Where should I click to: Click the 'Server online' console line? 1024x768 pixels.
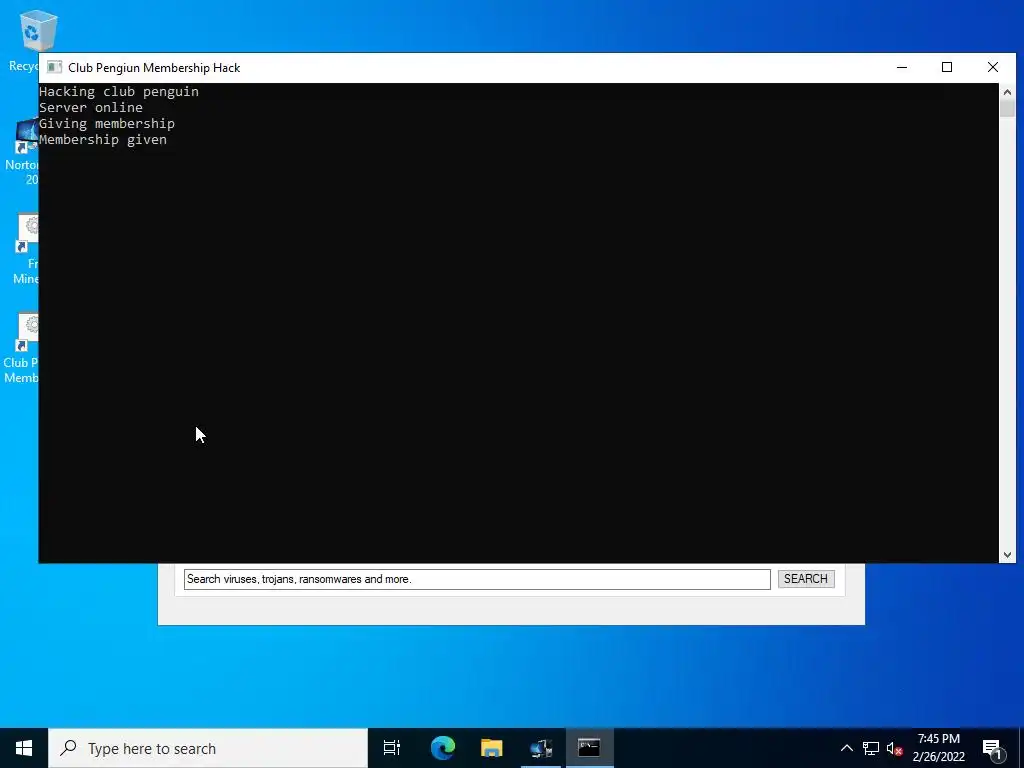pos(91,108)
